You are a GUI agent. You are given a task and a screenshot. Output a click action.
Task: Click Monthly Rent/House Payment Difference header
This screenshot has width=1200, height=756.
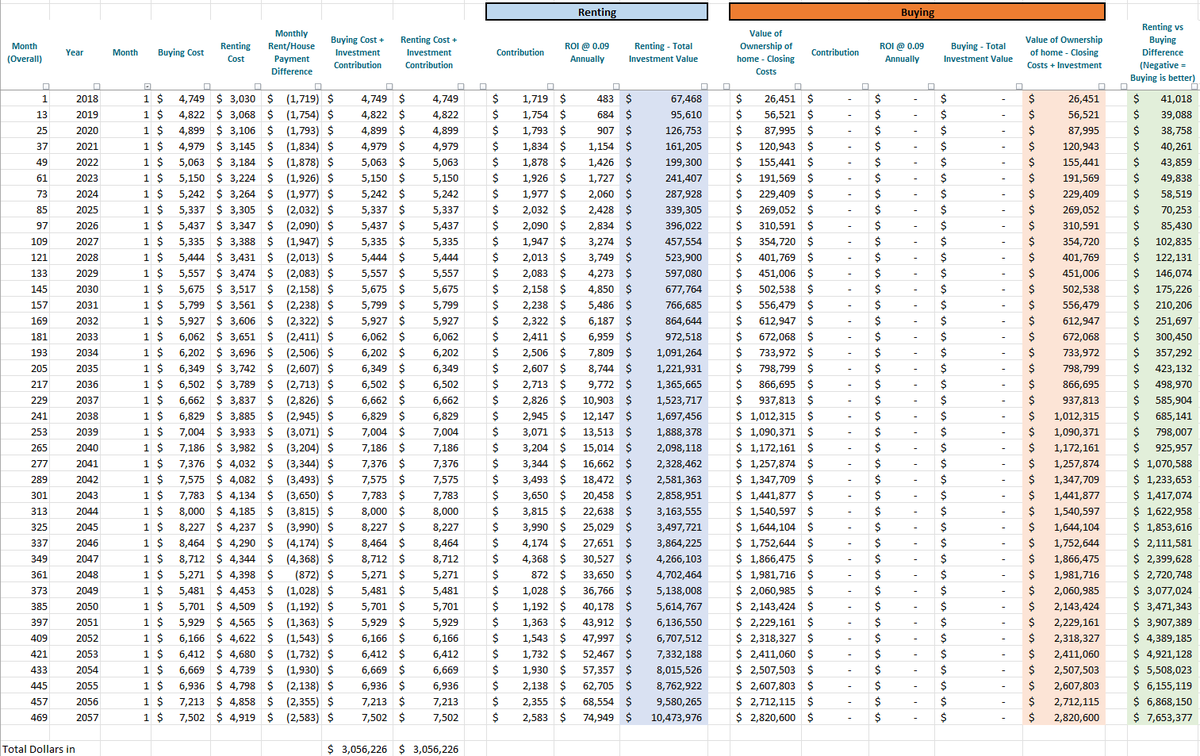click(291, 53)
